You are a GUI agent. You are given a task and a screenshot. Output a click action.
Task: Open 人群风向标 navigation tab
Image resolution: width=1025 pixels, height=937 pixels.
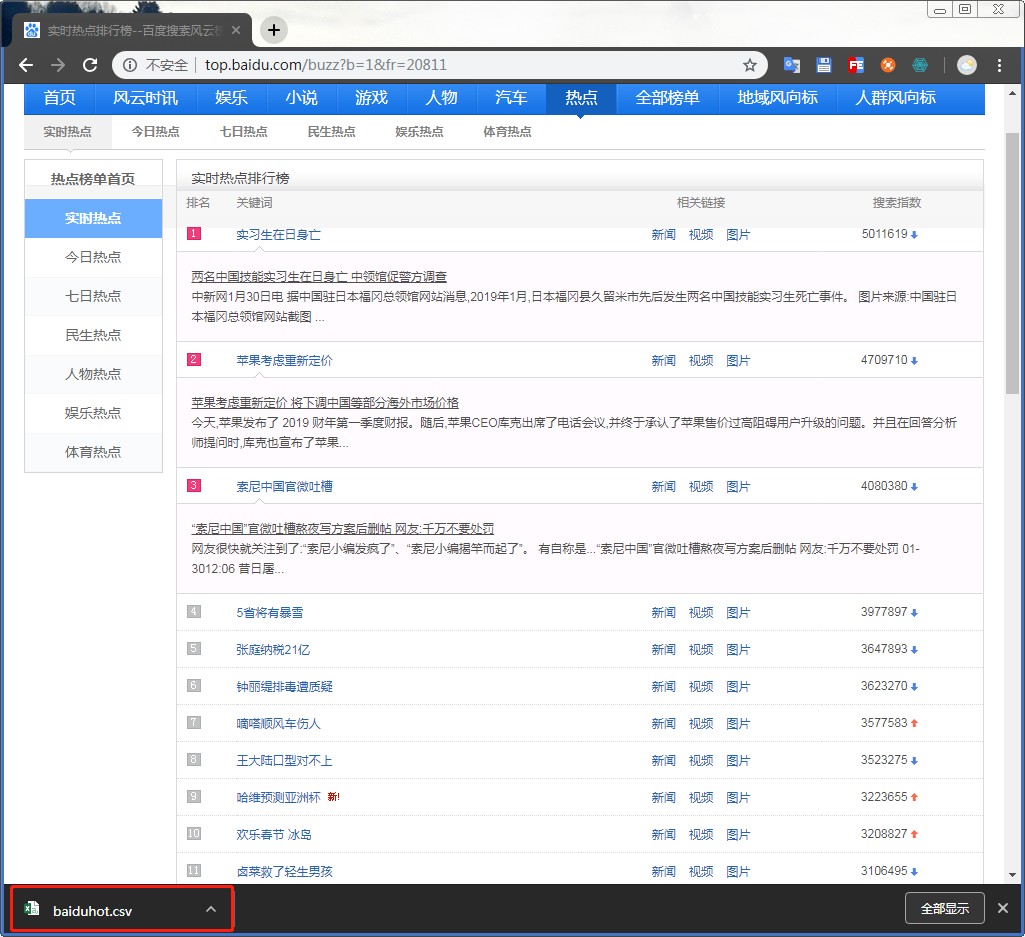coord(896,98)
